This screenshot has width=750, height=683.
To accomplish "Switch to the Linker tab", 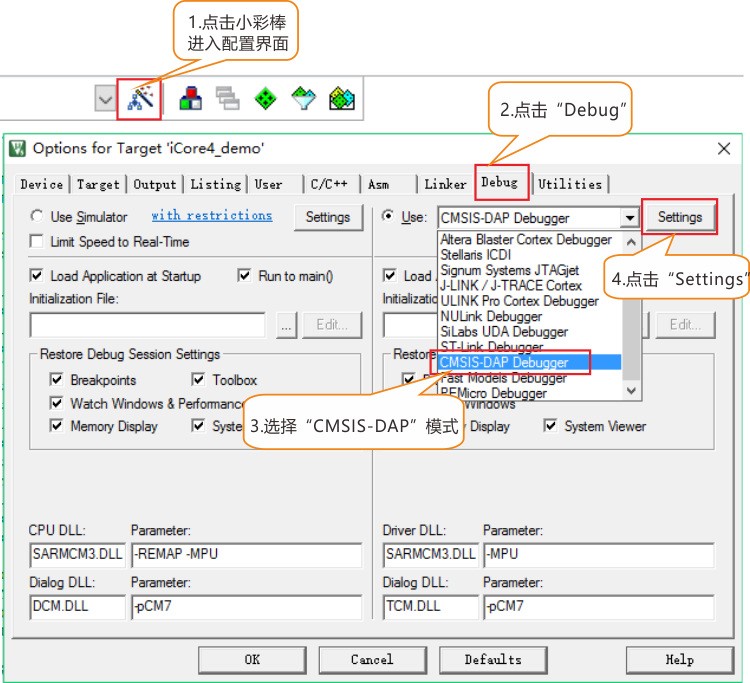I will click(x=445, y=184).
